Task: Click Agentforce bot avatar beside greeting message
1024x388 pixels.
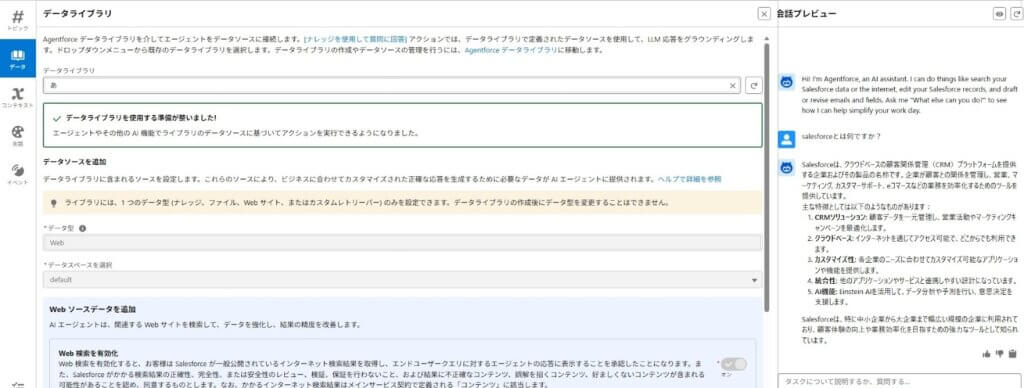Action: click(787, 82)
